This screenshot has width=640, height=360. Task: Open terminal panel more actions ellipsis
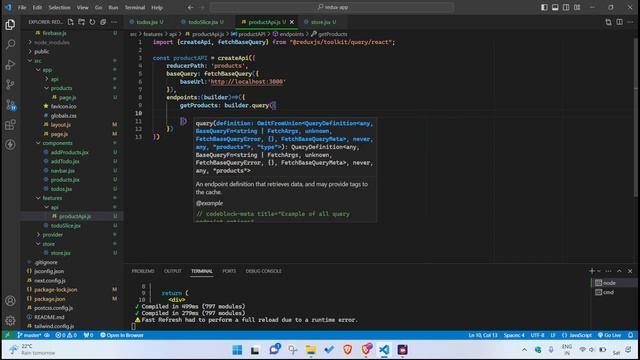[x=608, y=271]
